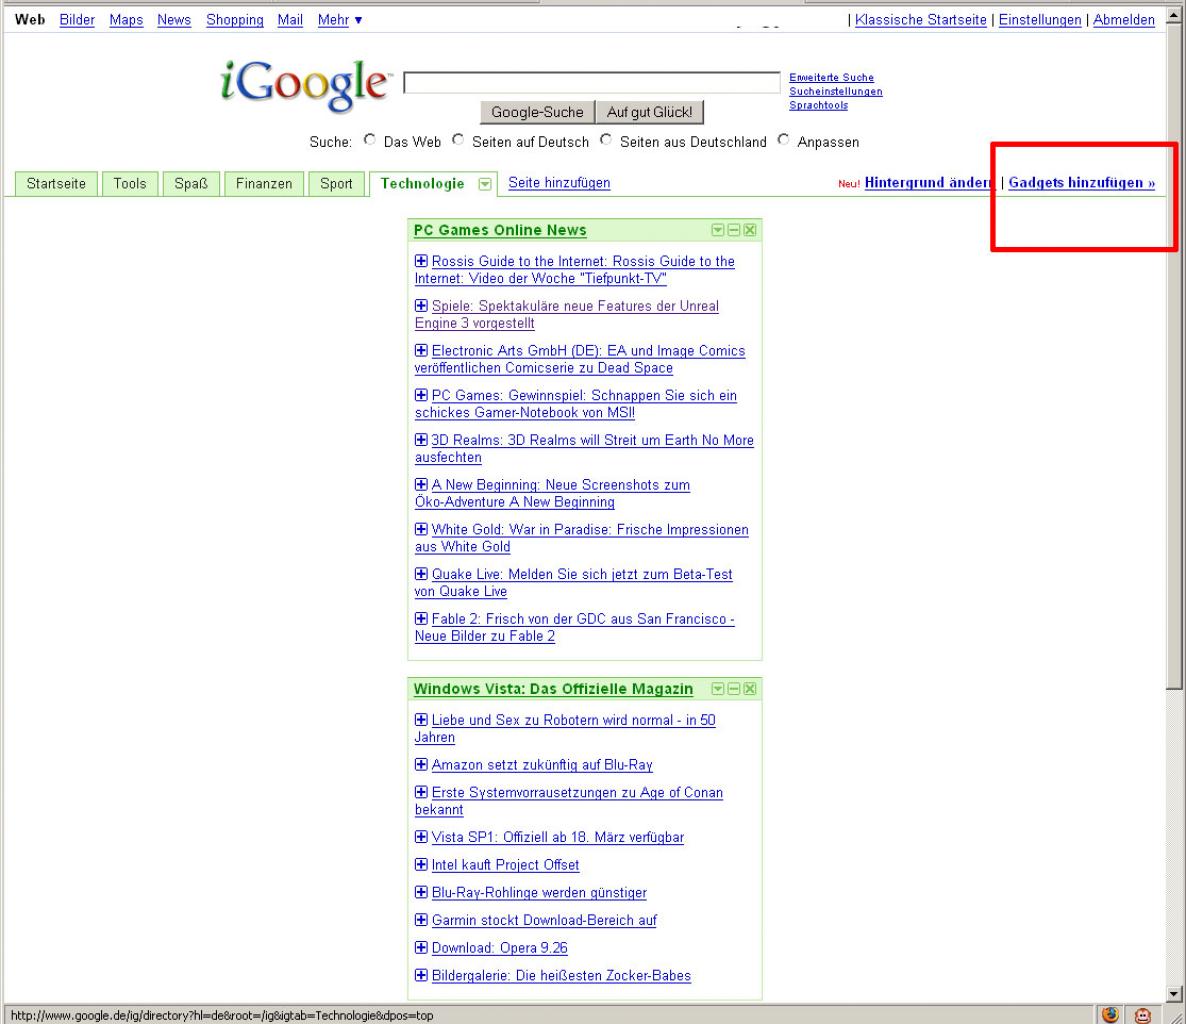Switch to the Spaß tab

click(x=191, y=184)
